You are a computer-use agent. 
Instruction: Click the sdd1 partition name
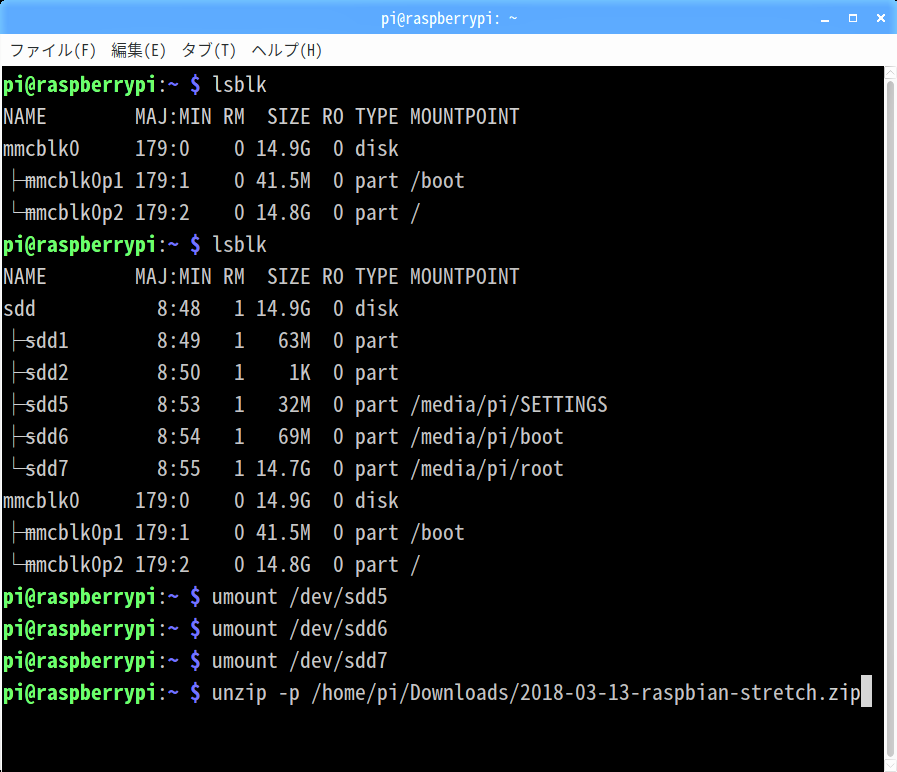(46, 341)
